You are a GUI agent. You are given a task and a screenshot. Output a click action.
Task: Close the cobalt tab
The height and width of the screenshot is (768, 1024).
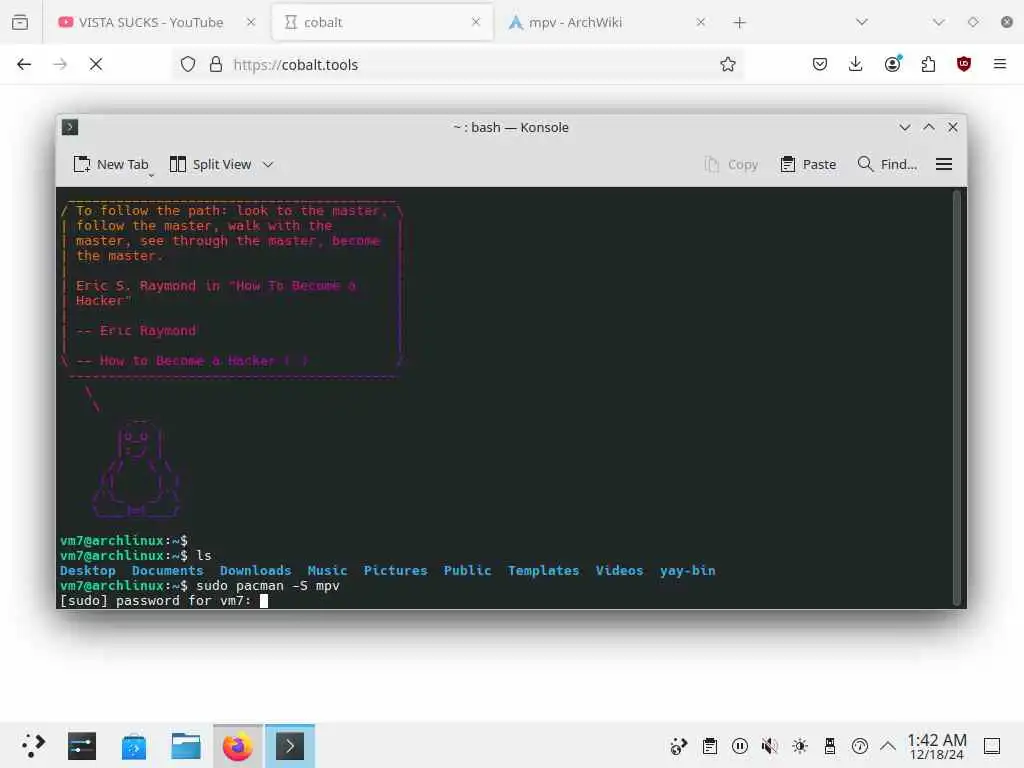point(476,22)
